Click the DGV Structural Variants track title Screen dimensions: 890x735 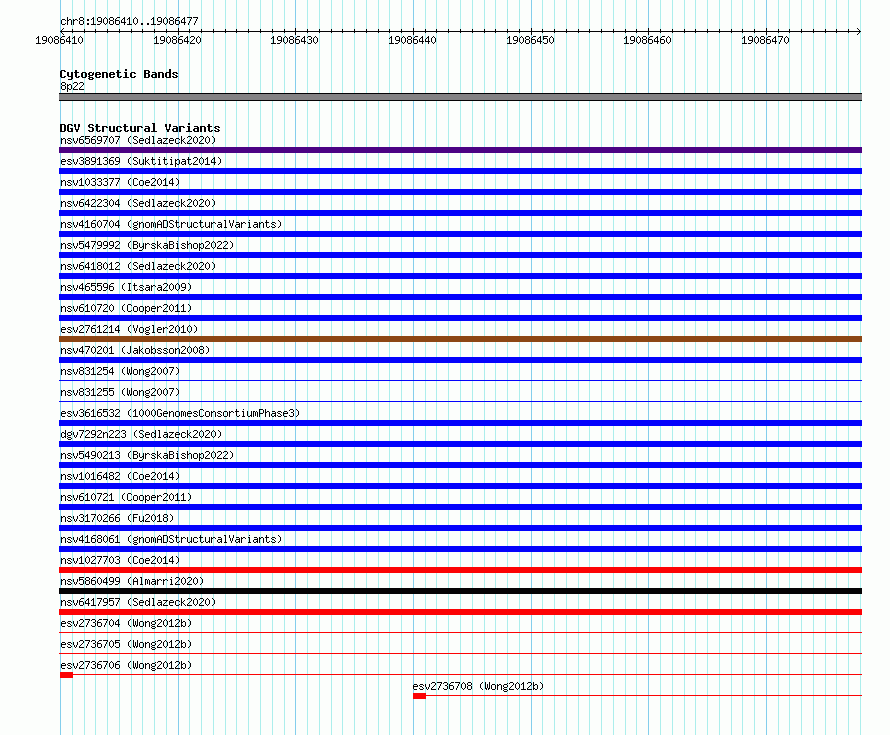click(x=140, y=128)
